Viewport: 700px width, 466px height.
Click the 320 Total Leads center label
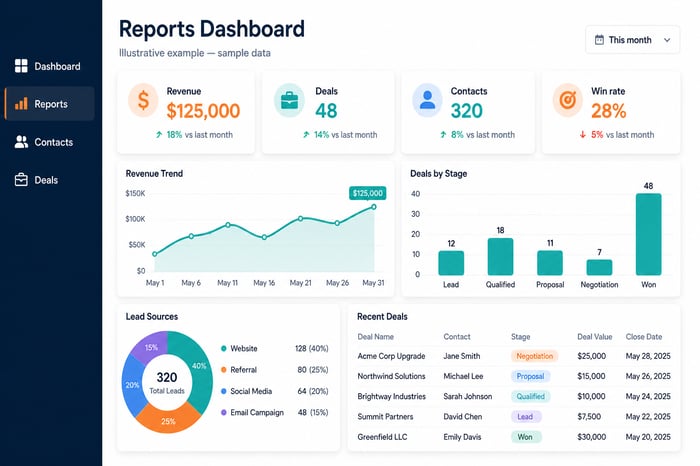[167, 383]
